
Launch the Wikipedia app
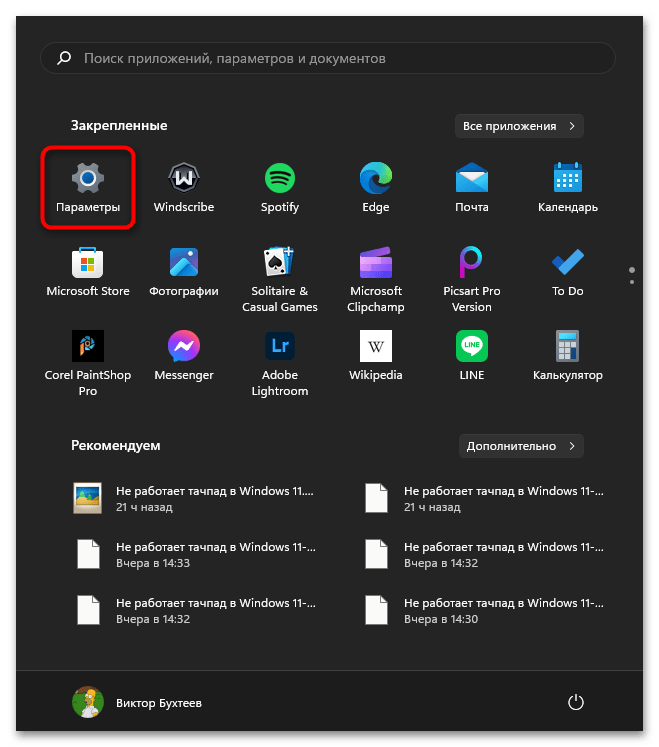click(375, 355)
